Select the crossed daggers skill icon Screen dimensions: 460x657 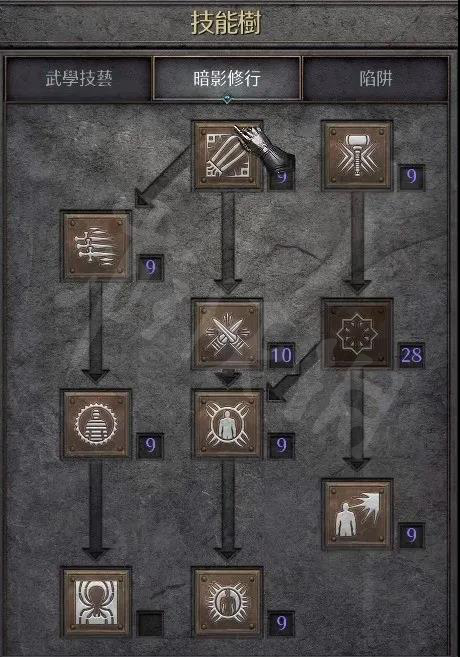[x=227, y=334]
